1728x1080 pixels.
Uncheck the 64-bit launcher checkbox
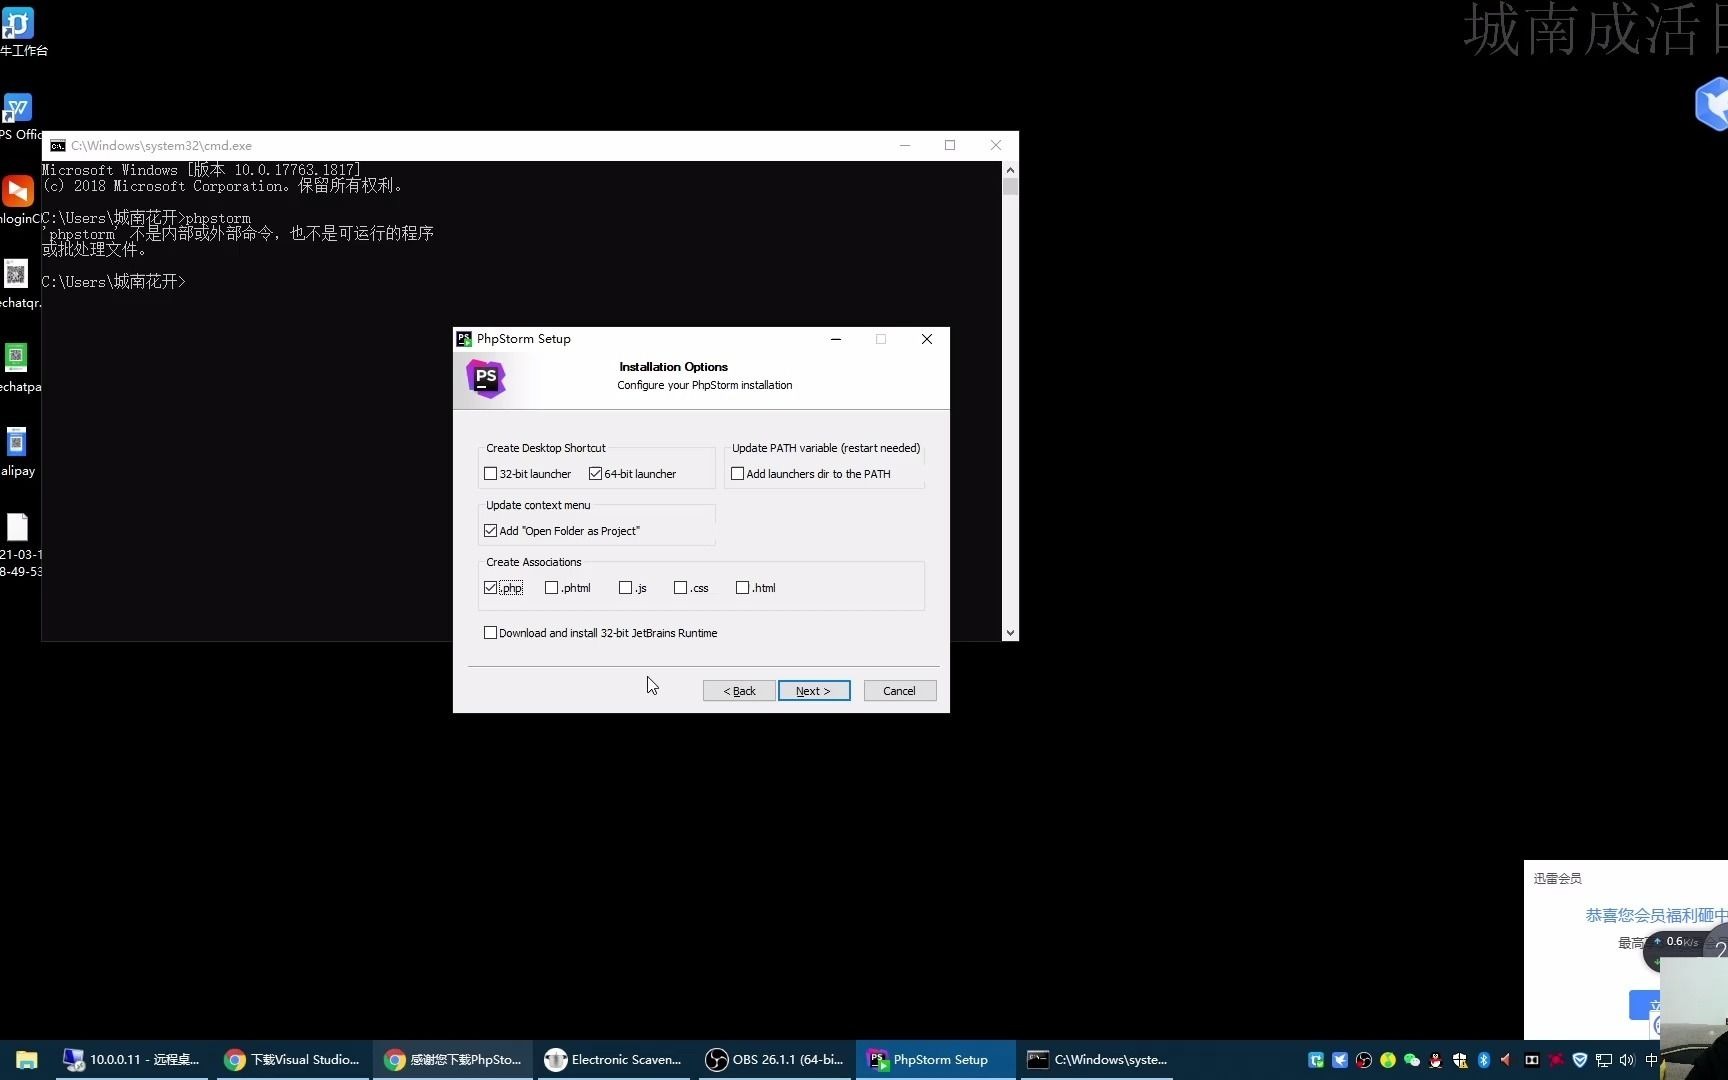pyautogui.click(x=595, y=474)
